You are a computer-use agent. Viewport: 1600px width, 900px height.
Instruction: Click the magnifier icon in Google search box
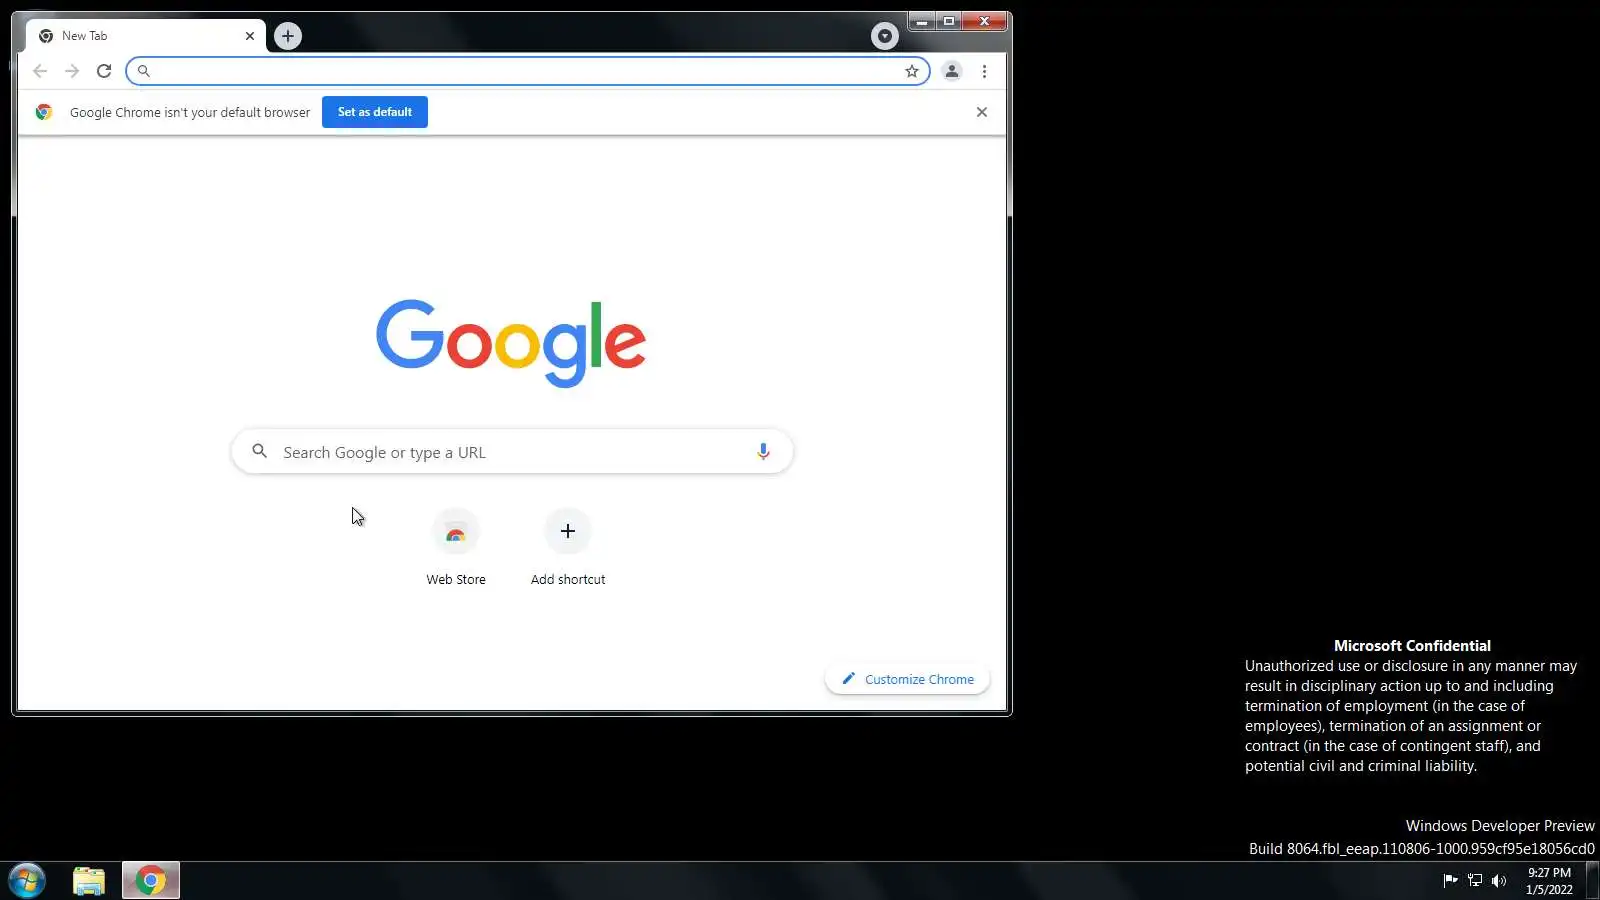[259, 451]
